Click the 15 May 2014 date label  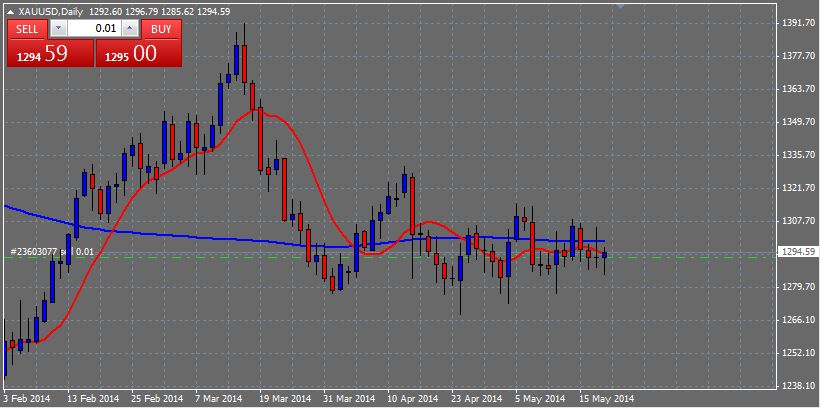606,399
